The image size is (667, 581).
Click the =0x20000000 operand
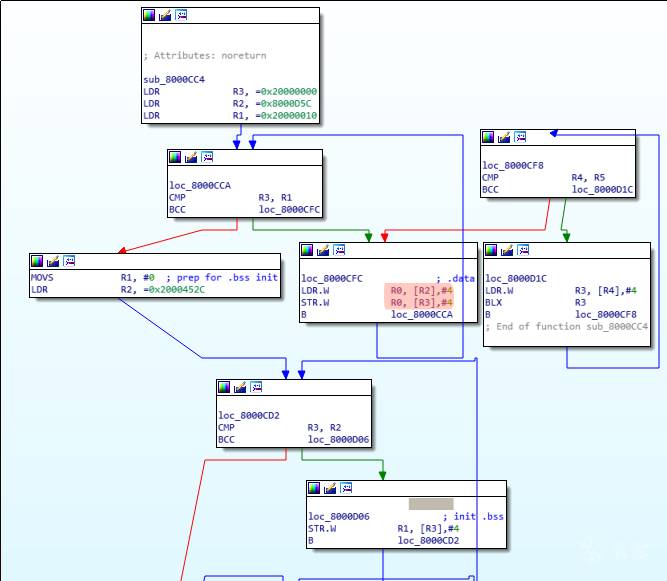point(286,91)
